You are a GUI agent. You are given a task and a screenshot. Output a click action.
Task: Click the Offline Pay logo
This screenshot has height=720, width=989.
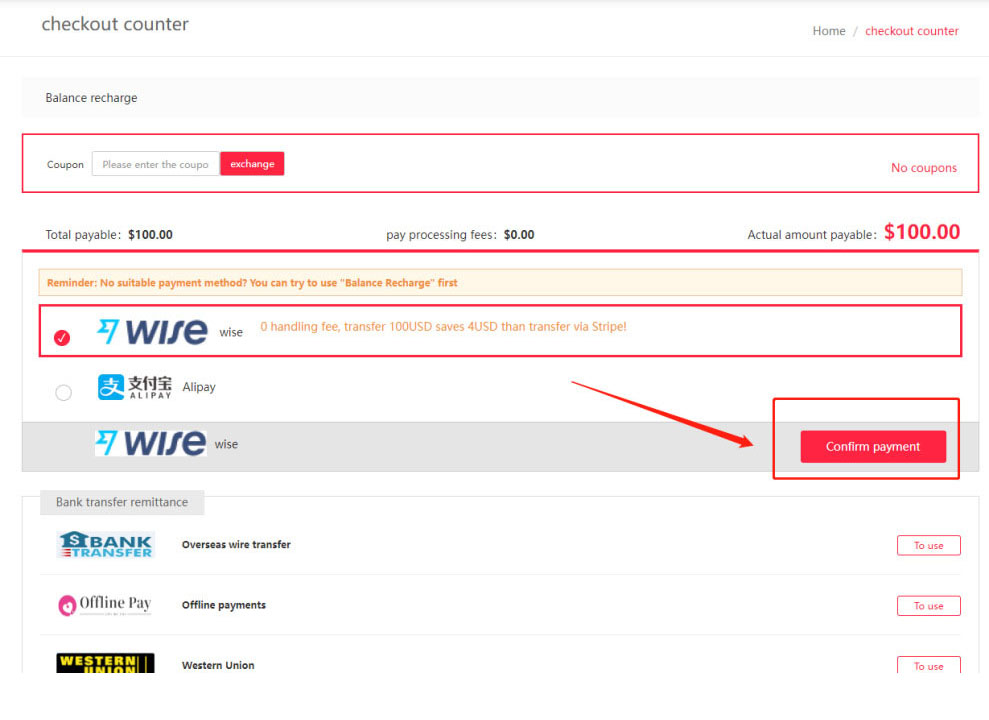pos(105,605)
